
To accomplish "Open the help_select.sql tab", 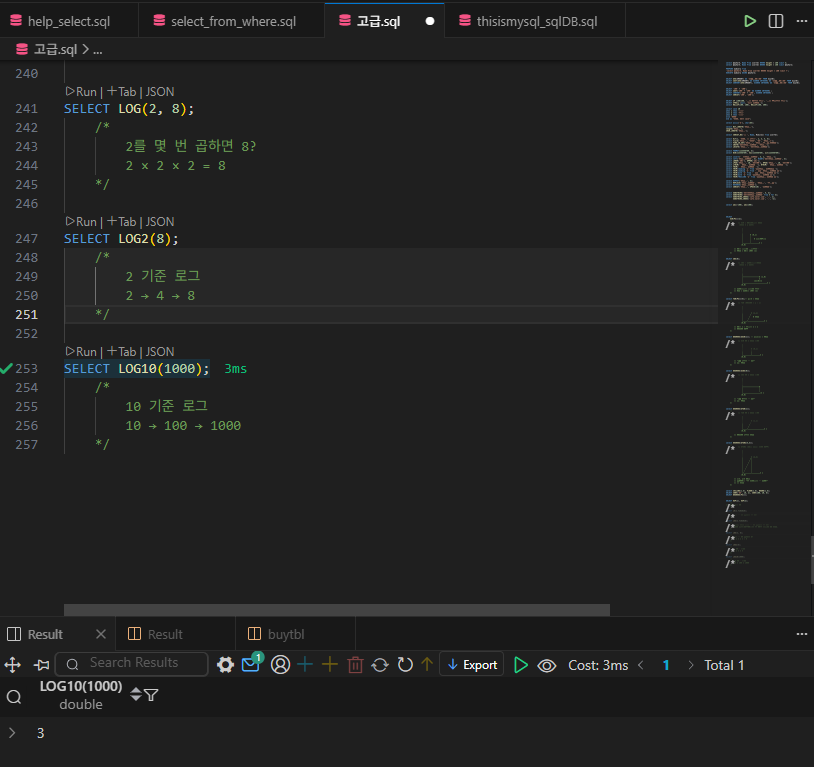I will click(69, 21).
